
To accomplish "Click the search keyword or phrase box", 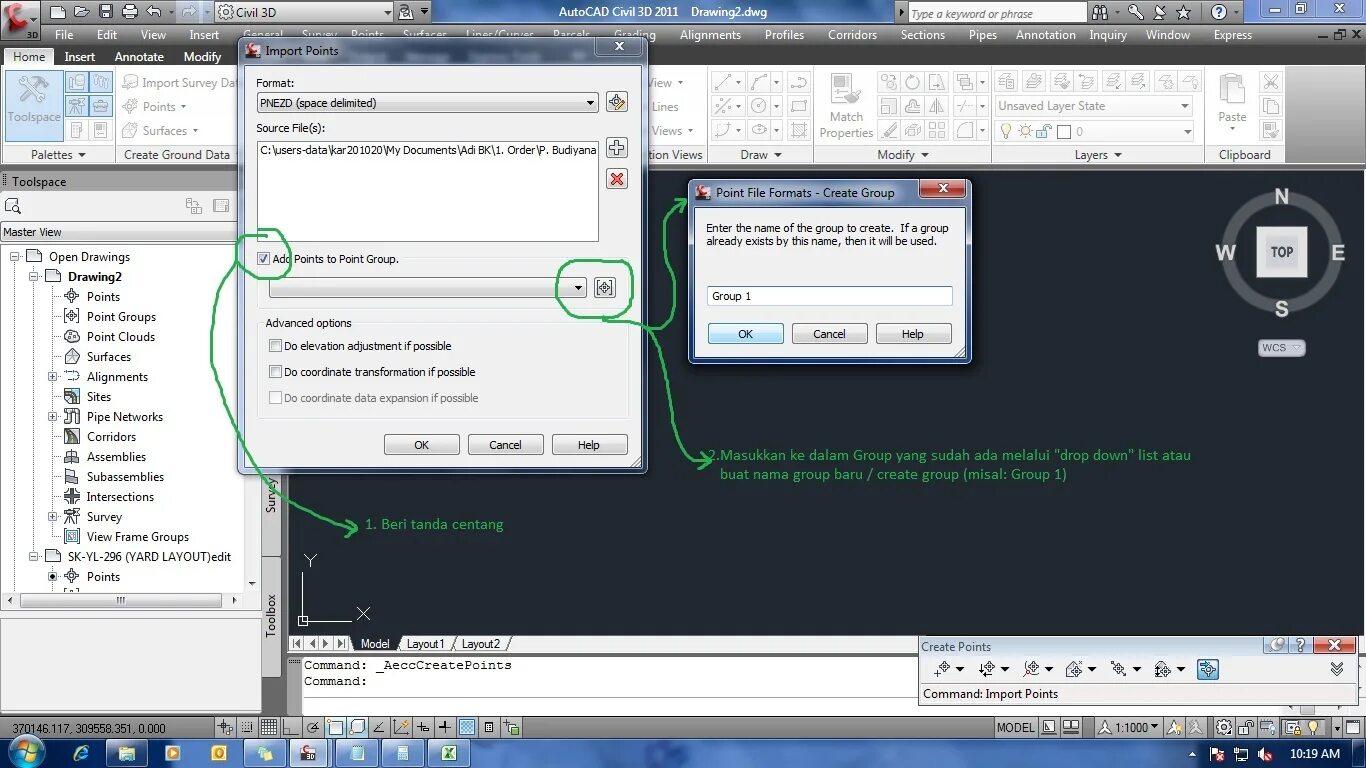I will 997,13.
